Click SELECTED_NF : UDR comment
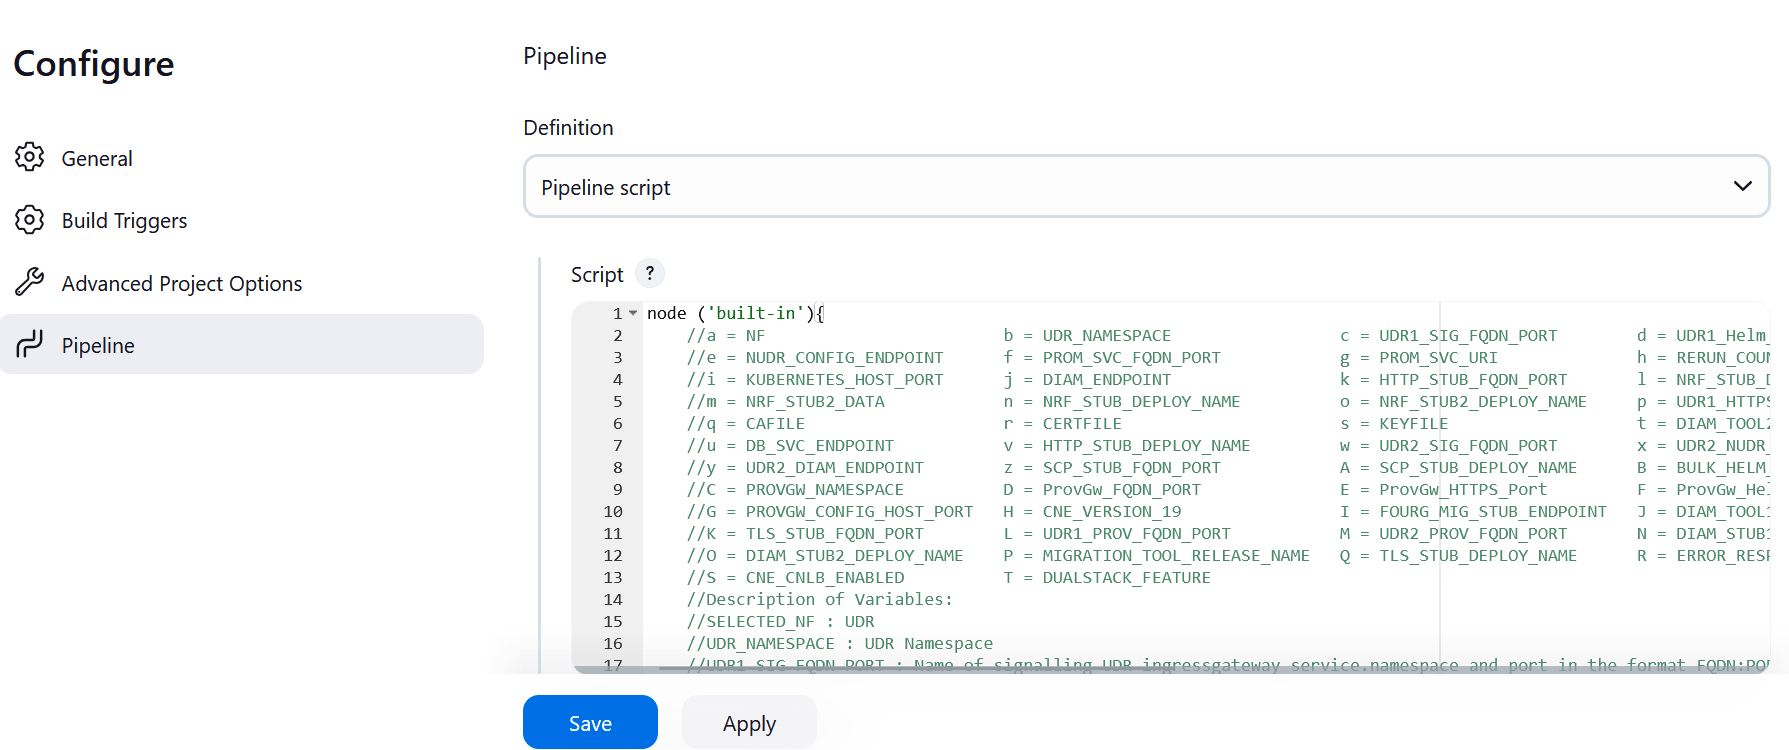Screen dimensions: 1789x750 pos(780,621)
